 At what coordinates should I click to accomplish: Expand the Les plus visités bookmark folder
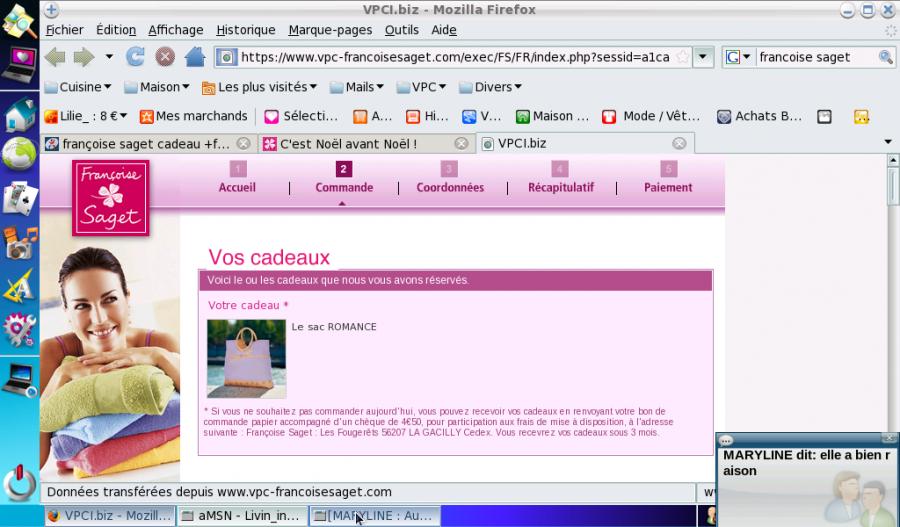click(260, 87)
